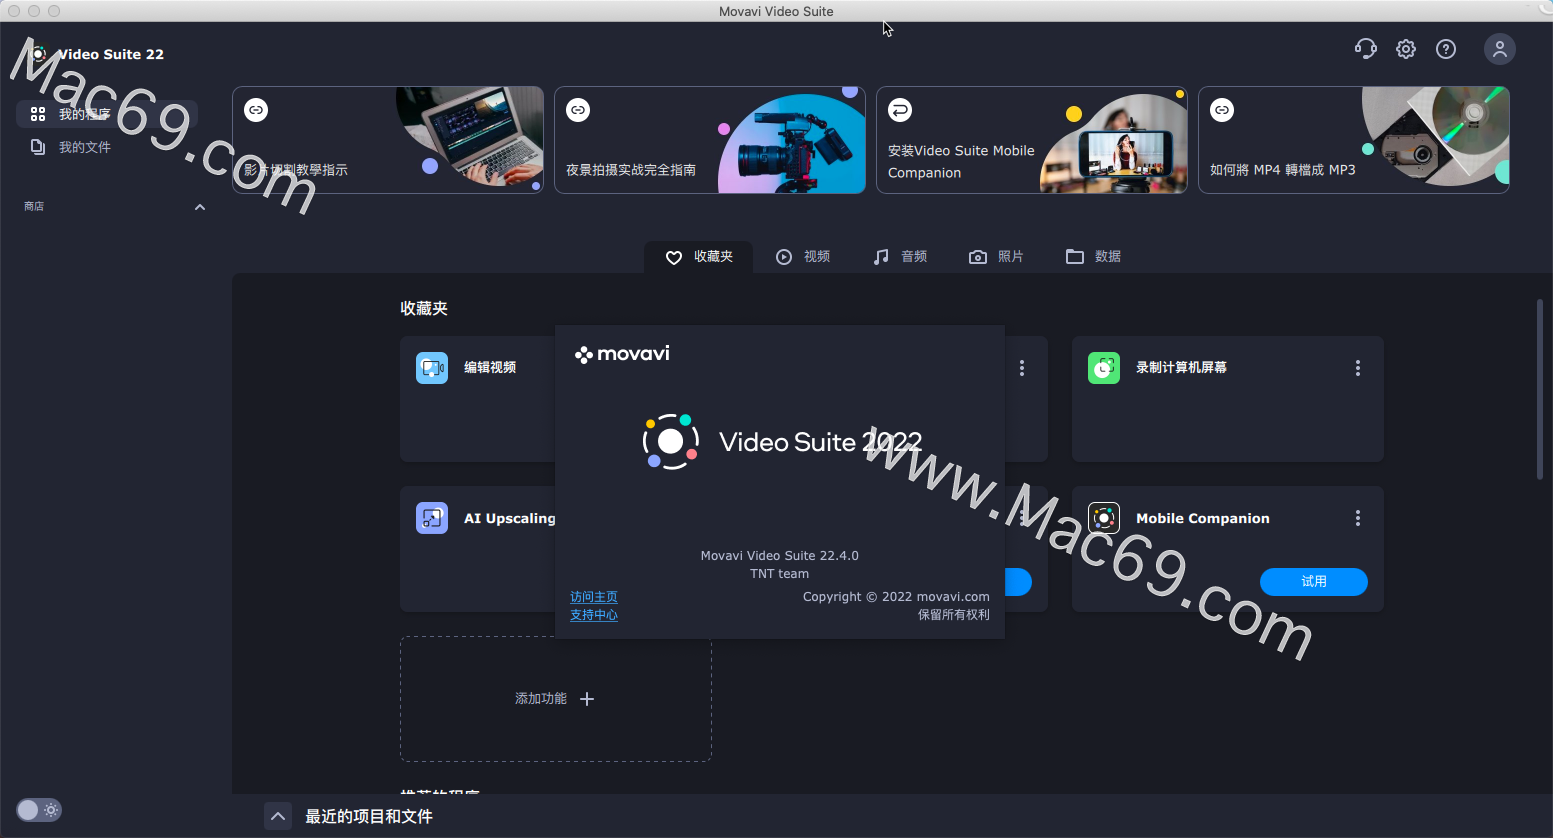The width and height of the screenshot is (1553, 838).
Task: Open the account profile icon
Action: pyautogui.click(x=1499, y=48)
